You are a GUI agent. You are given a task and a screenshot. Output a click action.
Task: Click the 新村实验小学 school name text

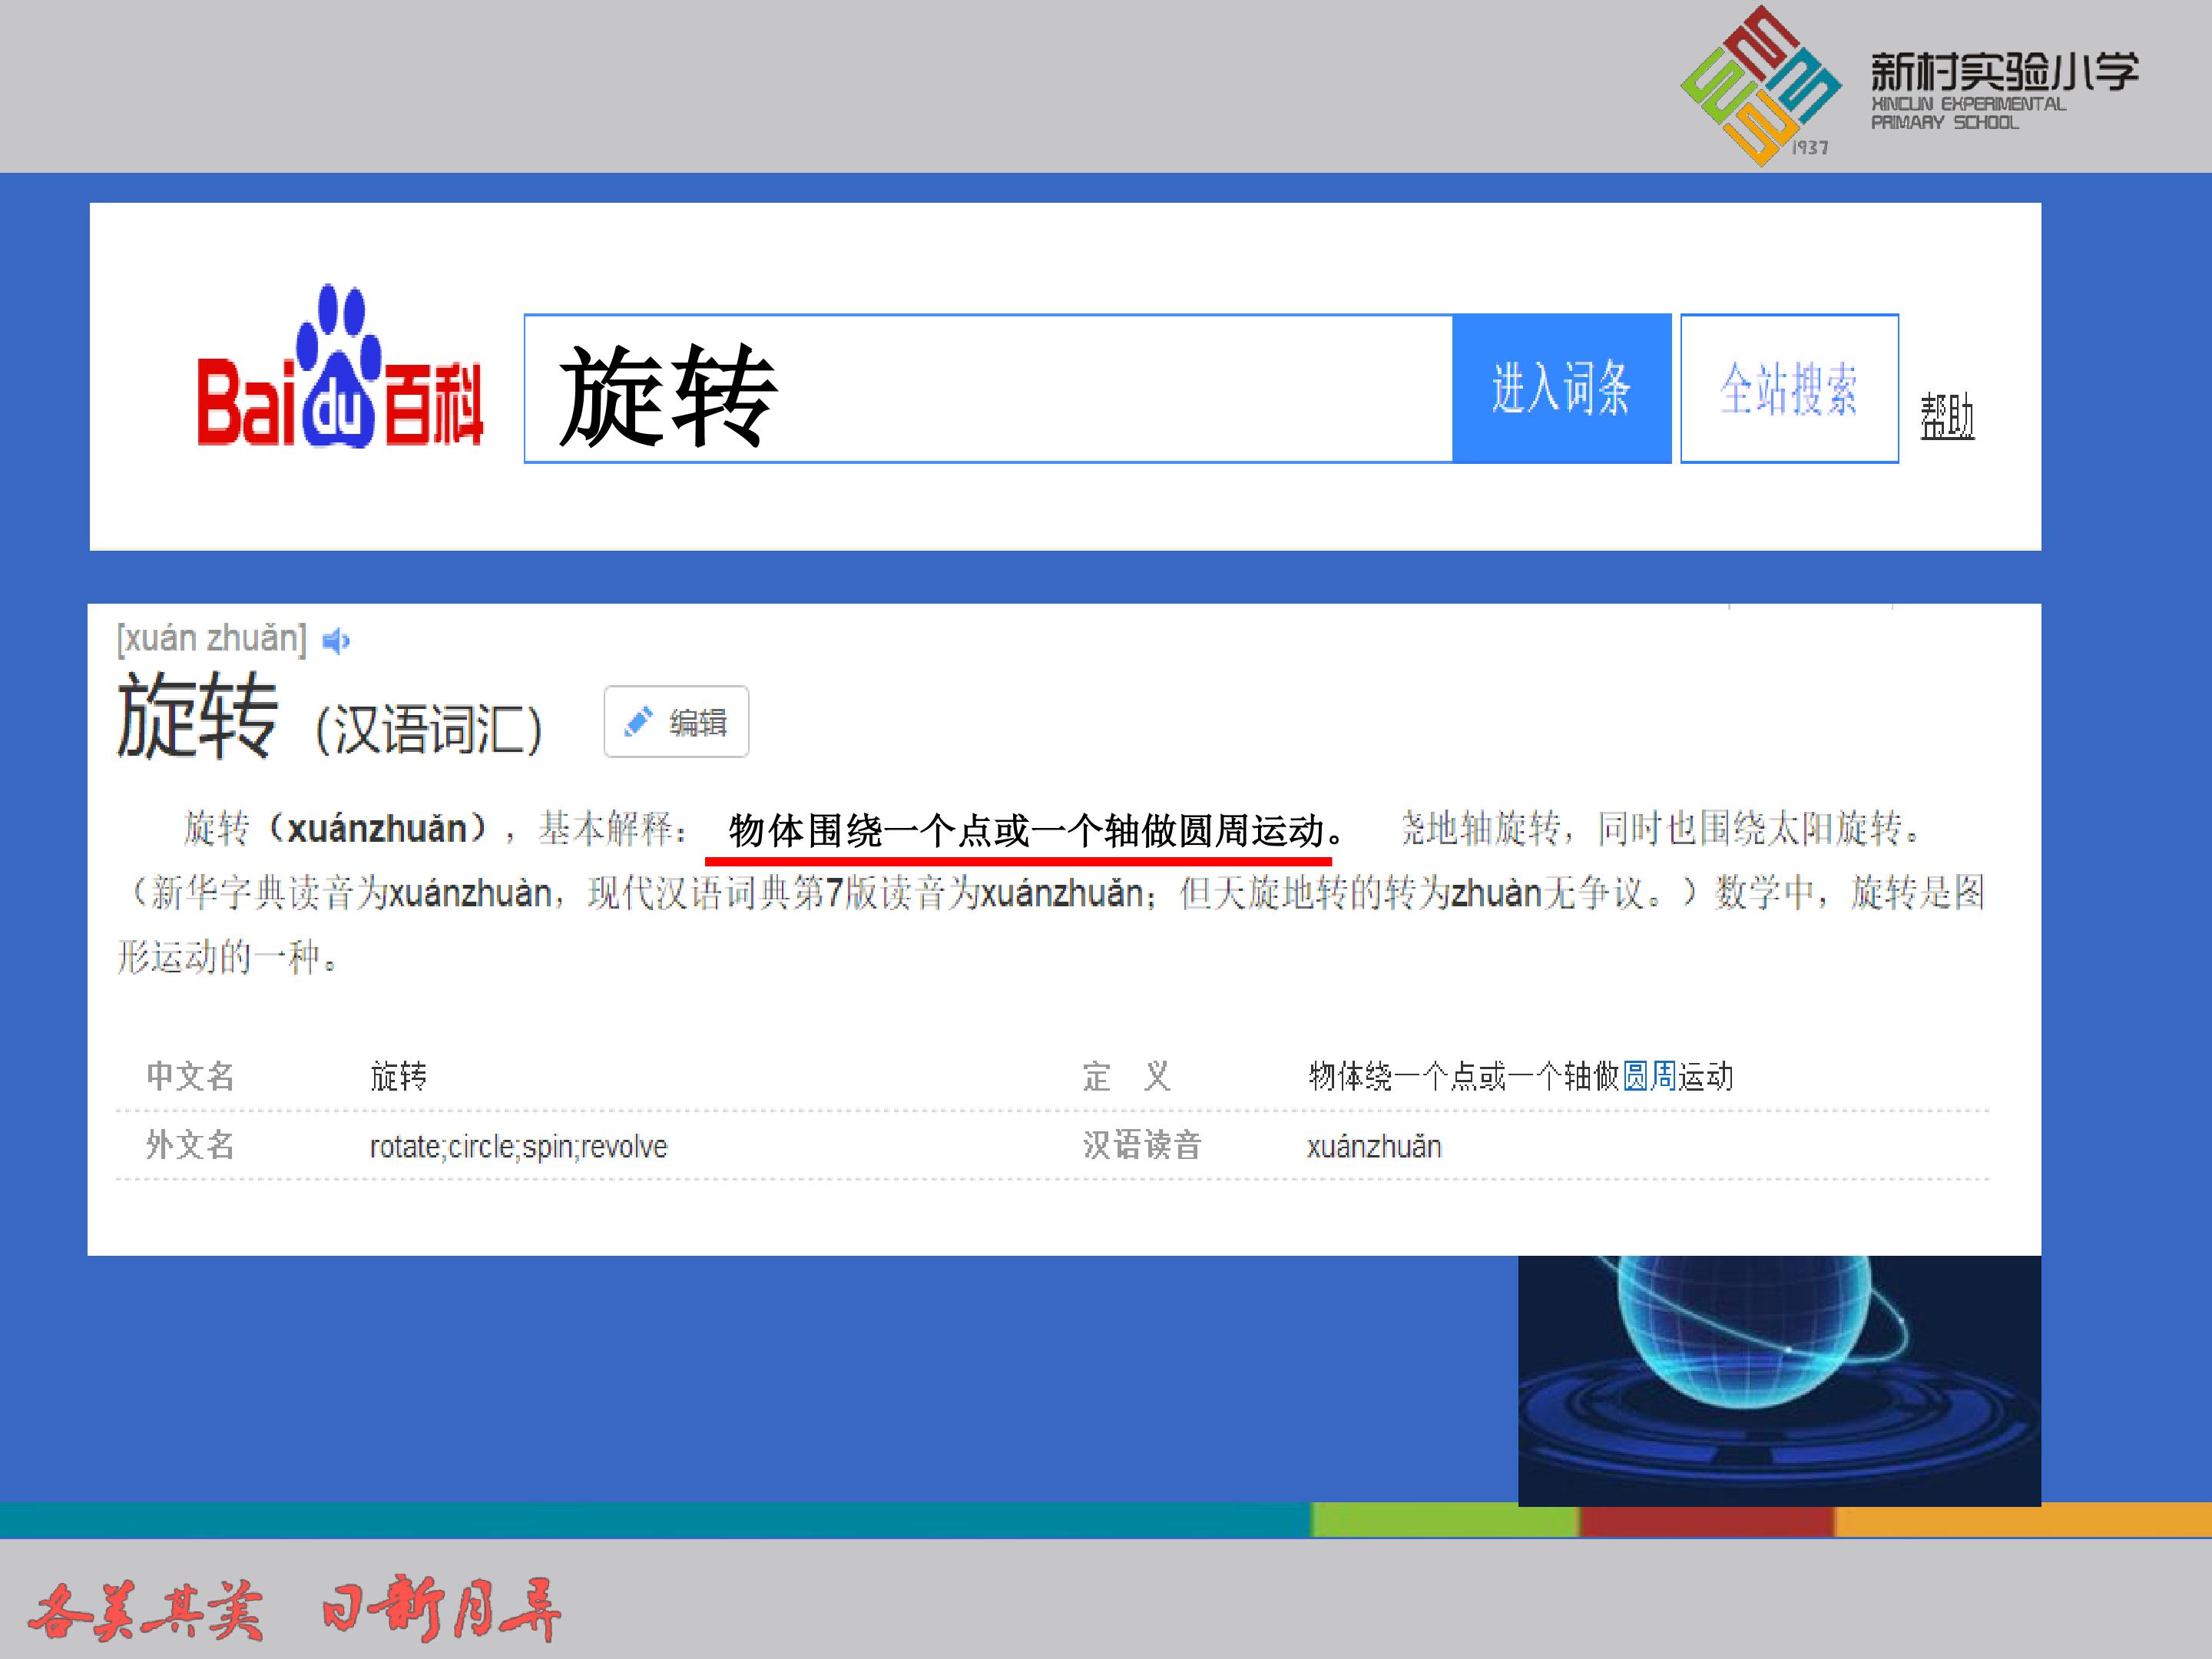2004,71
